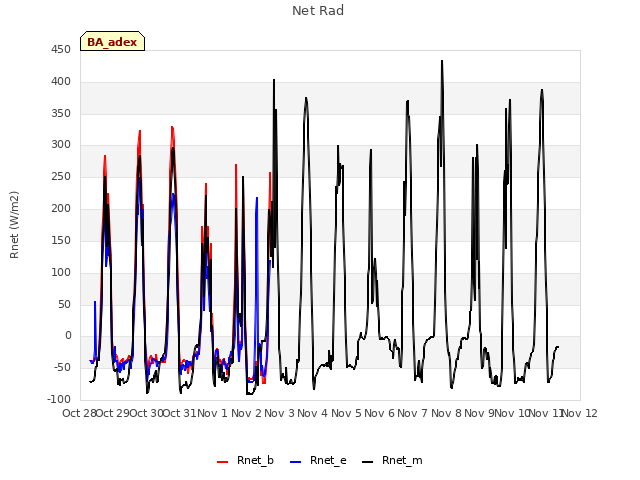Click the Rnet_m legend label

pyautogui.click(x=402, y=460)
